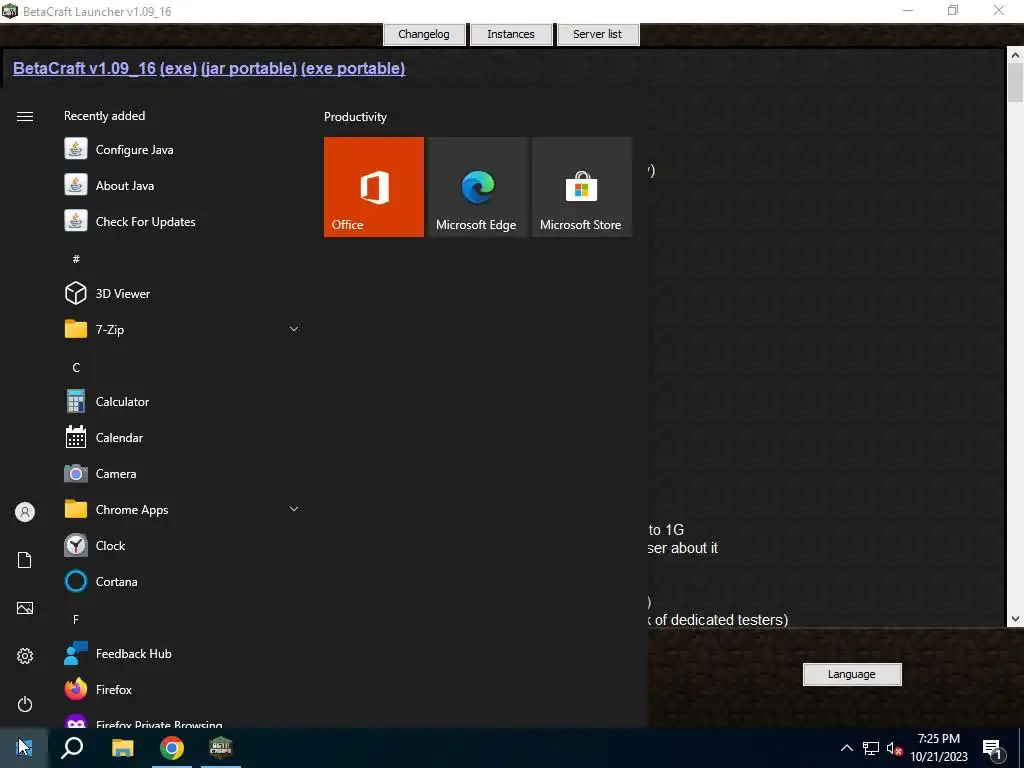This screenshot has height=768, width=1024.
Task: Show hidden tray icons arrow
Action: tap(846, 748)
